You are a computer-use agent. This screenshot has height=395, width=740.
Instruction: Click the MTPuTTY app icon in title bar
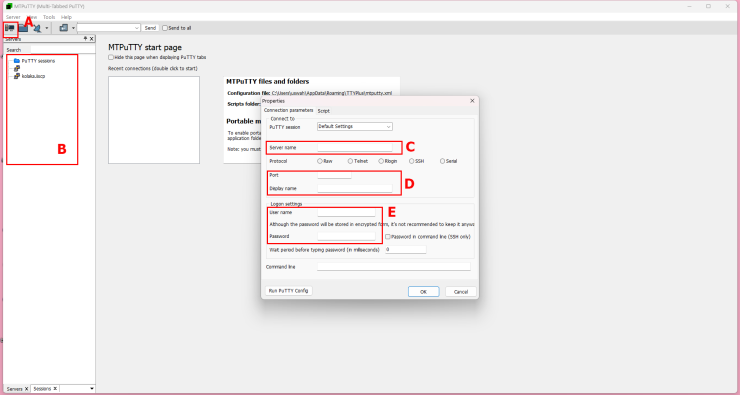(9, 6)
